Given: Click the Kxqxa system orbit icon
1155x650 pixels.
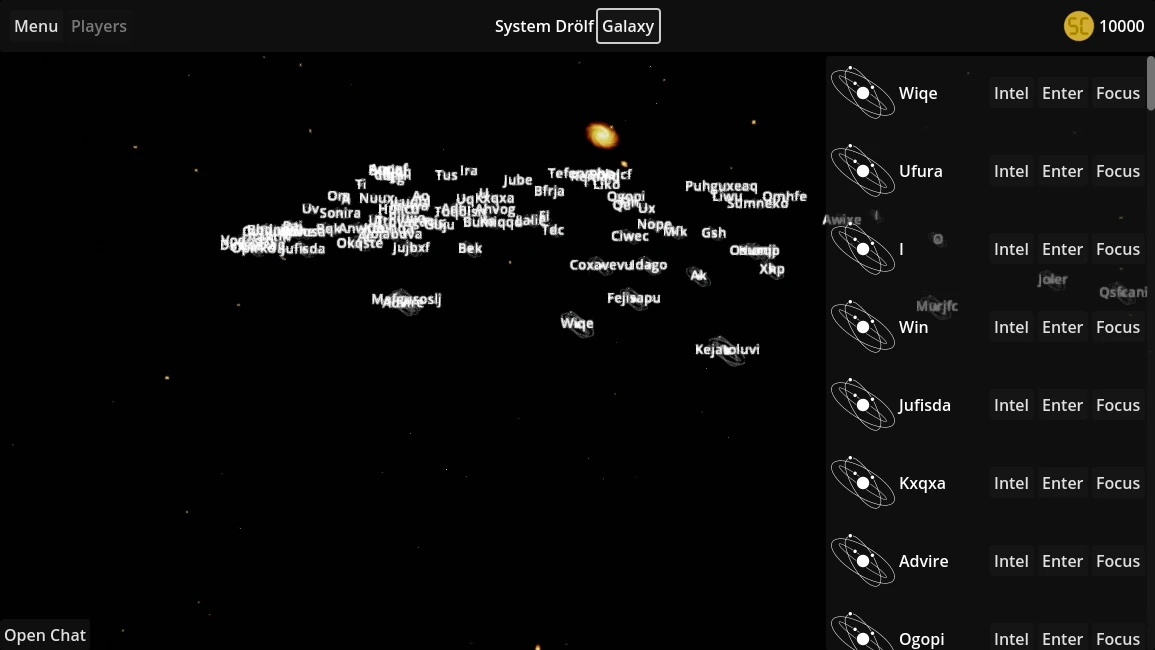Looking at the screenshot, I should [x=863, y=483].
